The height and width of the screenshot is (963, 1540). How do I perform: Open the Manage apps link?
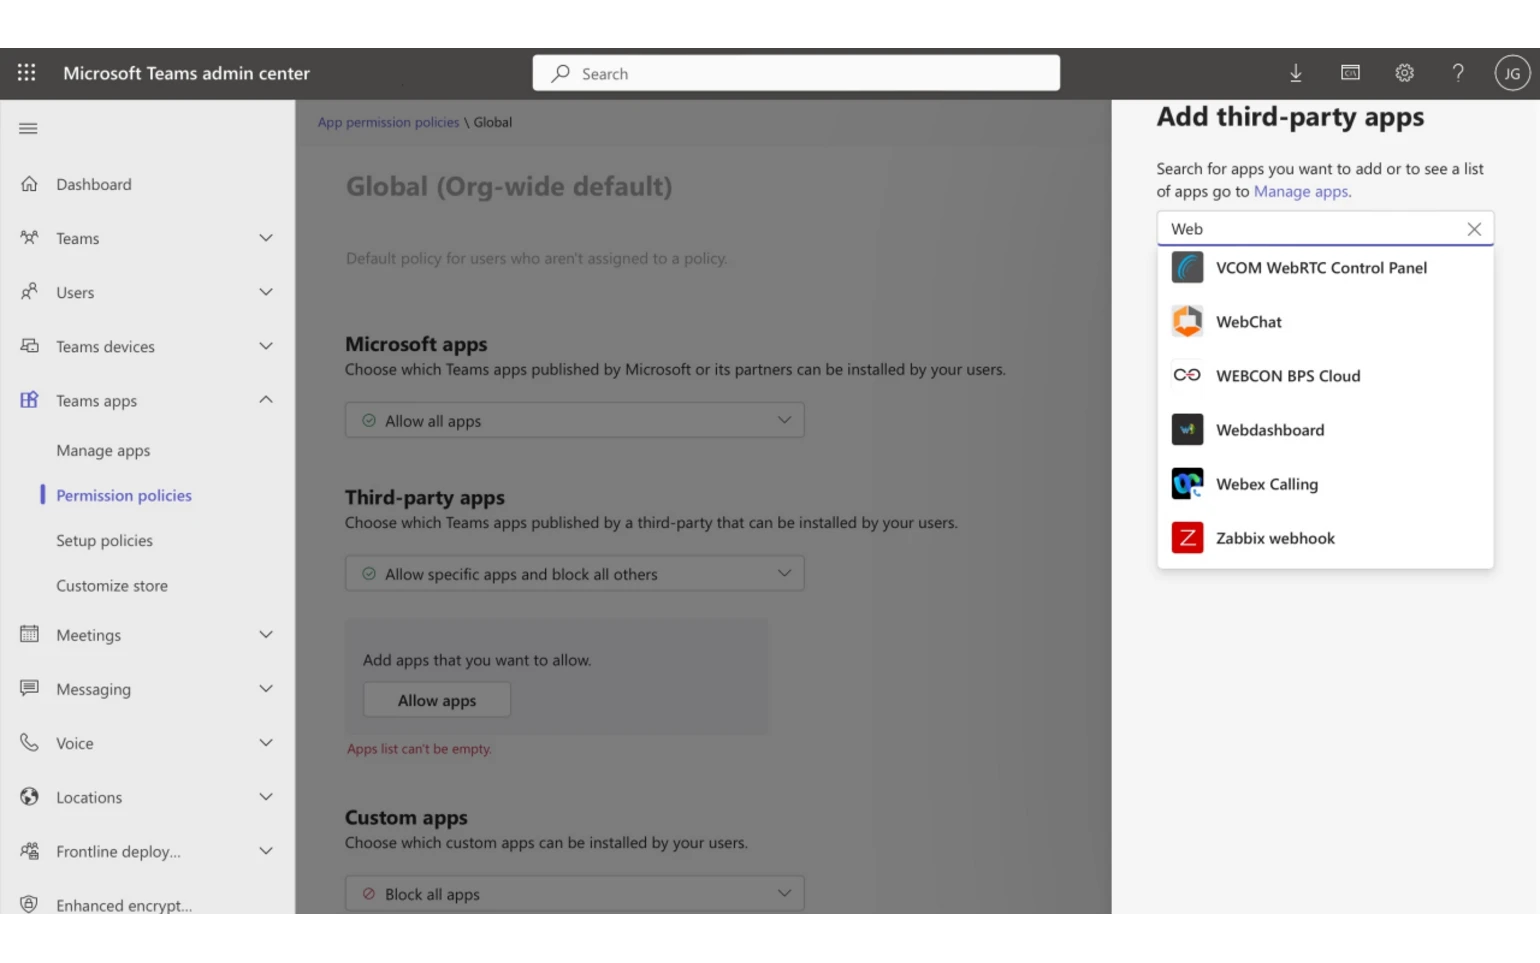click(1301, 191)
